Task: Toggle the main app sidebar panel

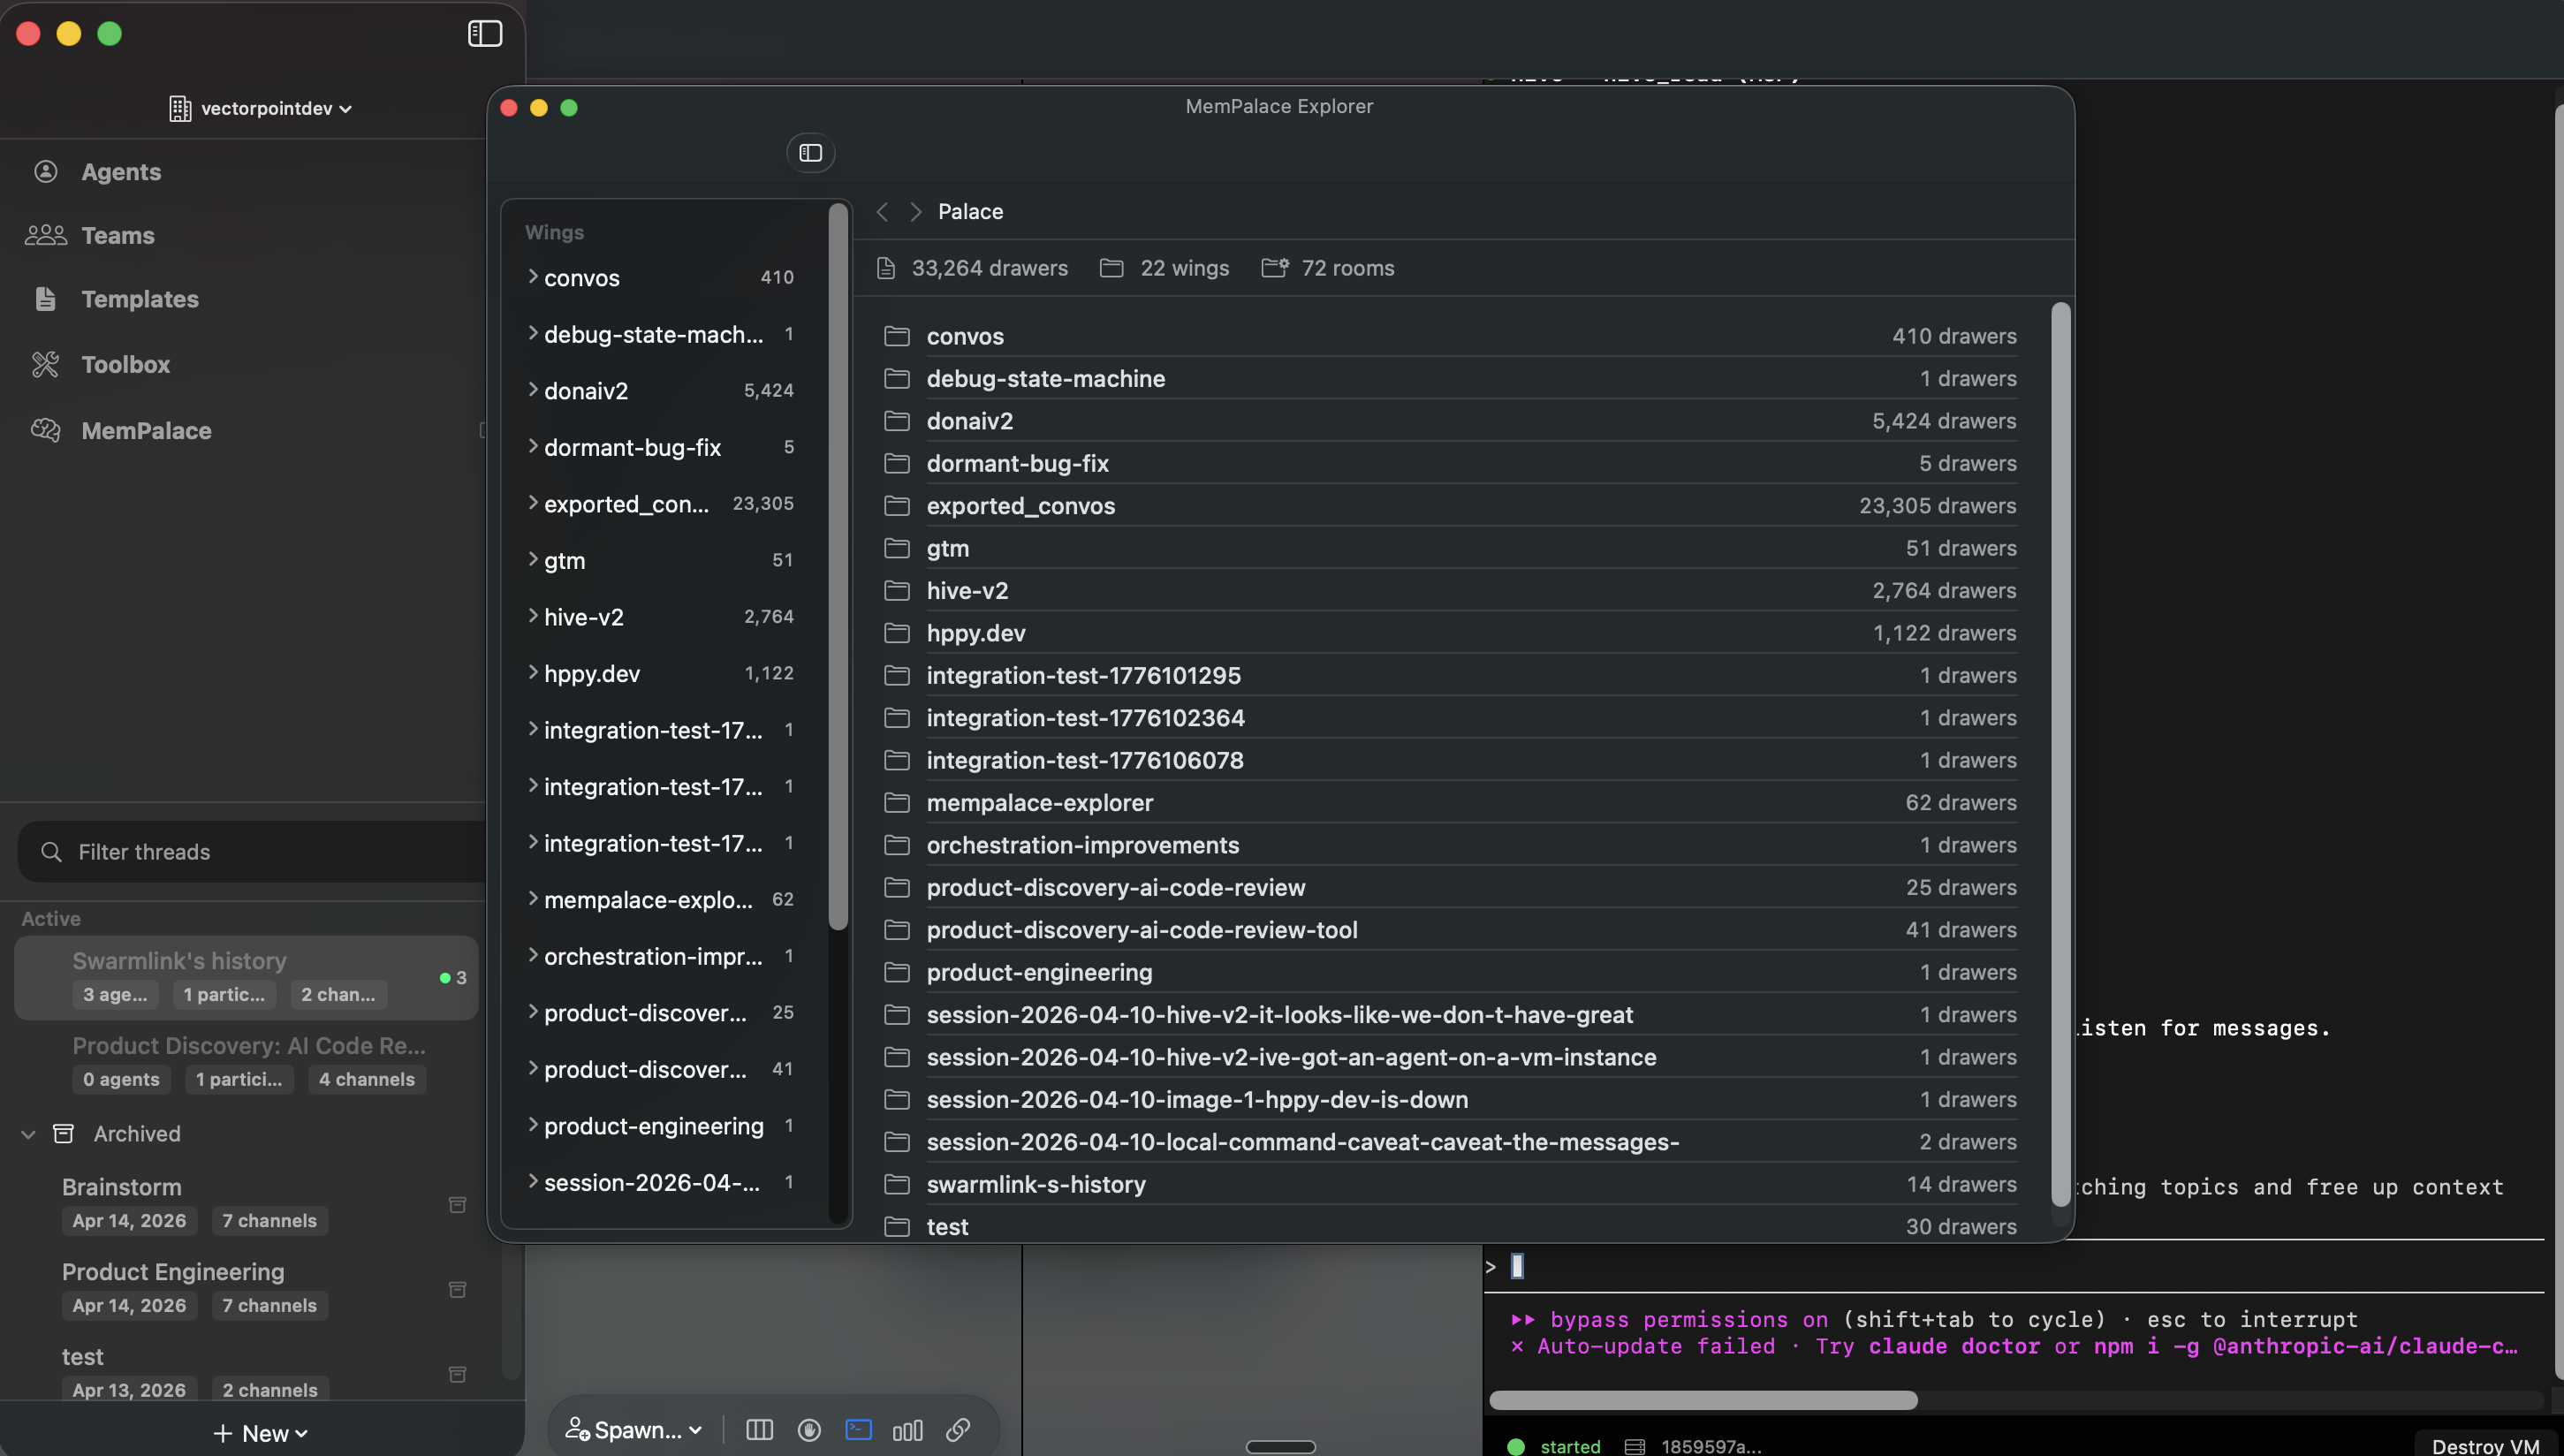Action: click(485, 34)
